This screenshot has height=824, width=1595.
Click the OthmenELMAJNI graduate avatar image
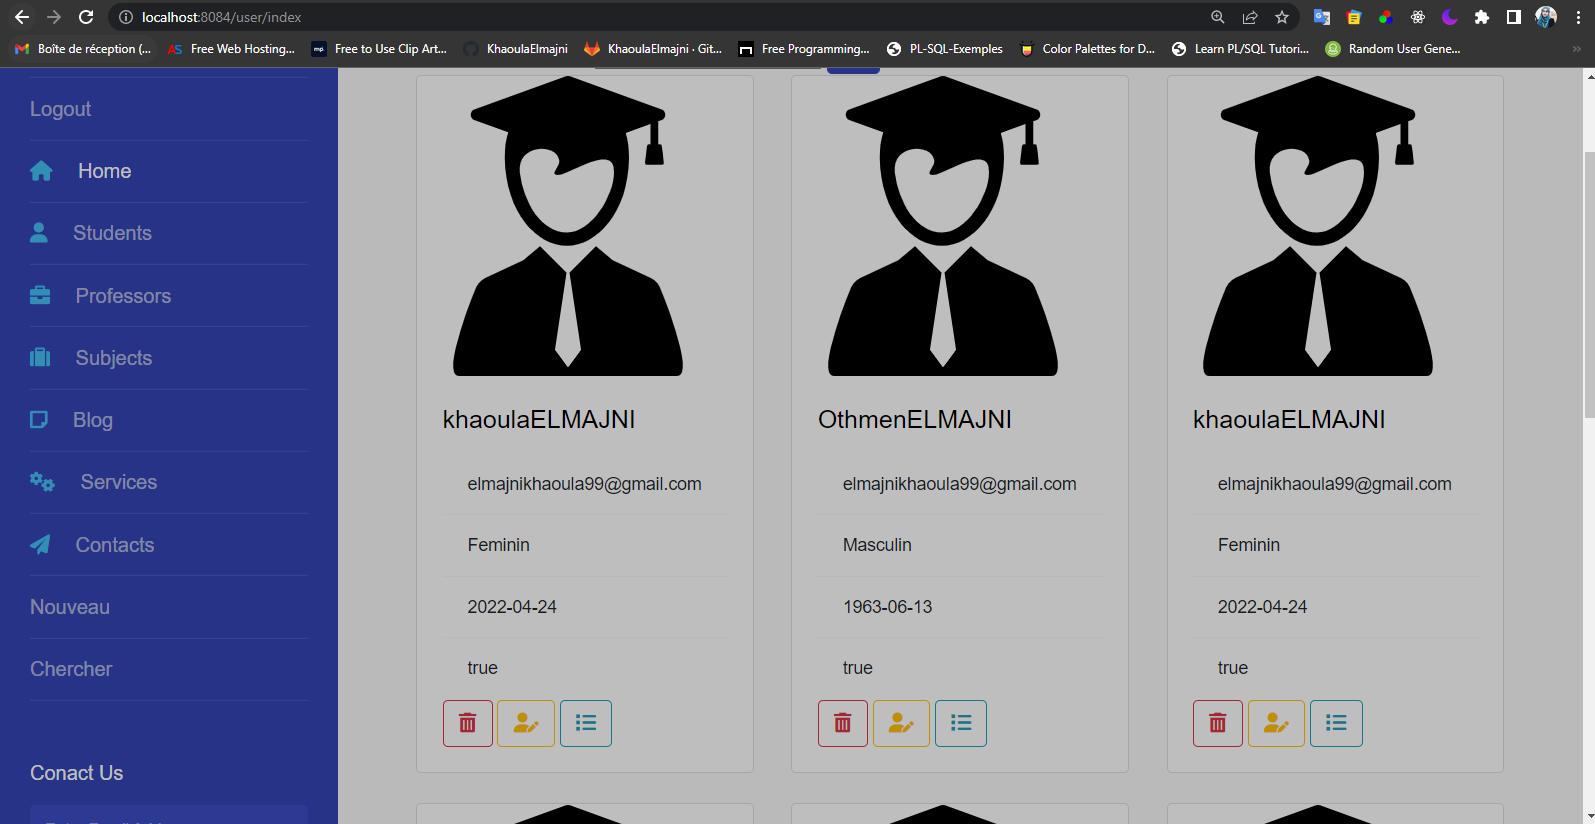click(943, 226)
